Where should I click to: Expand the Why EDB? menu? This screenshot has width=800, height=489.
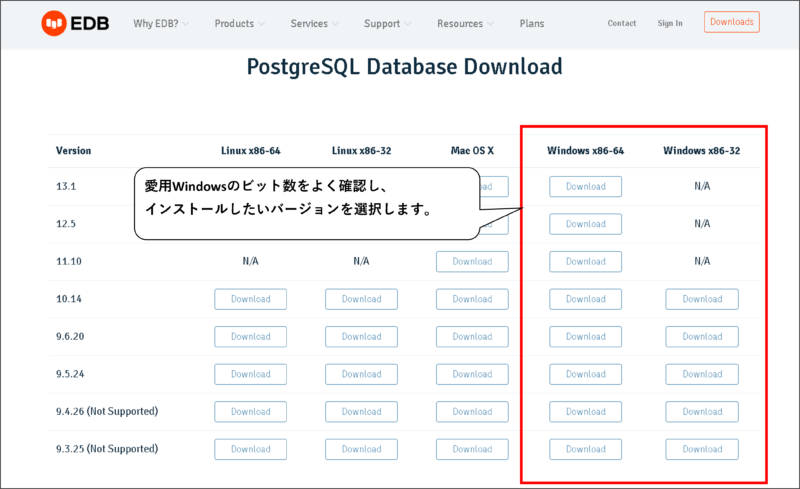pos(161,23)
